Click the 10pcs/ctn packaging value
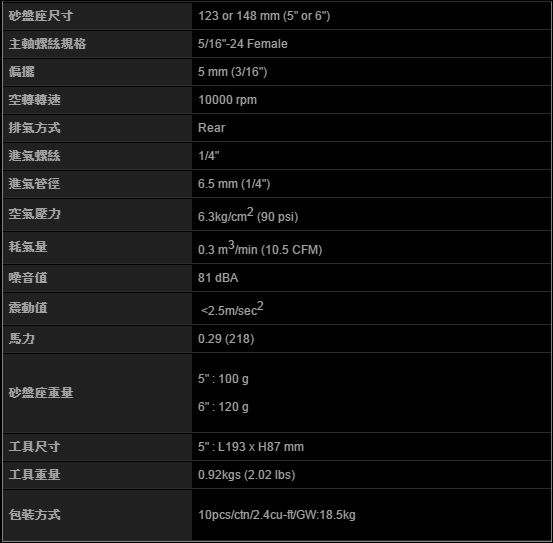Viewport: 553px width, 543px height. [x=277, y=515]
